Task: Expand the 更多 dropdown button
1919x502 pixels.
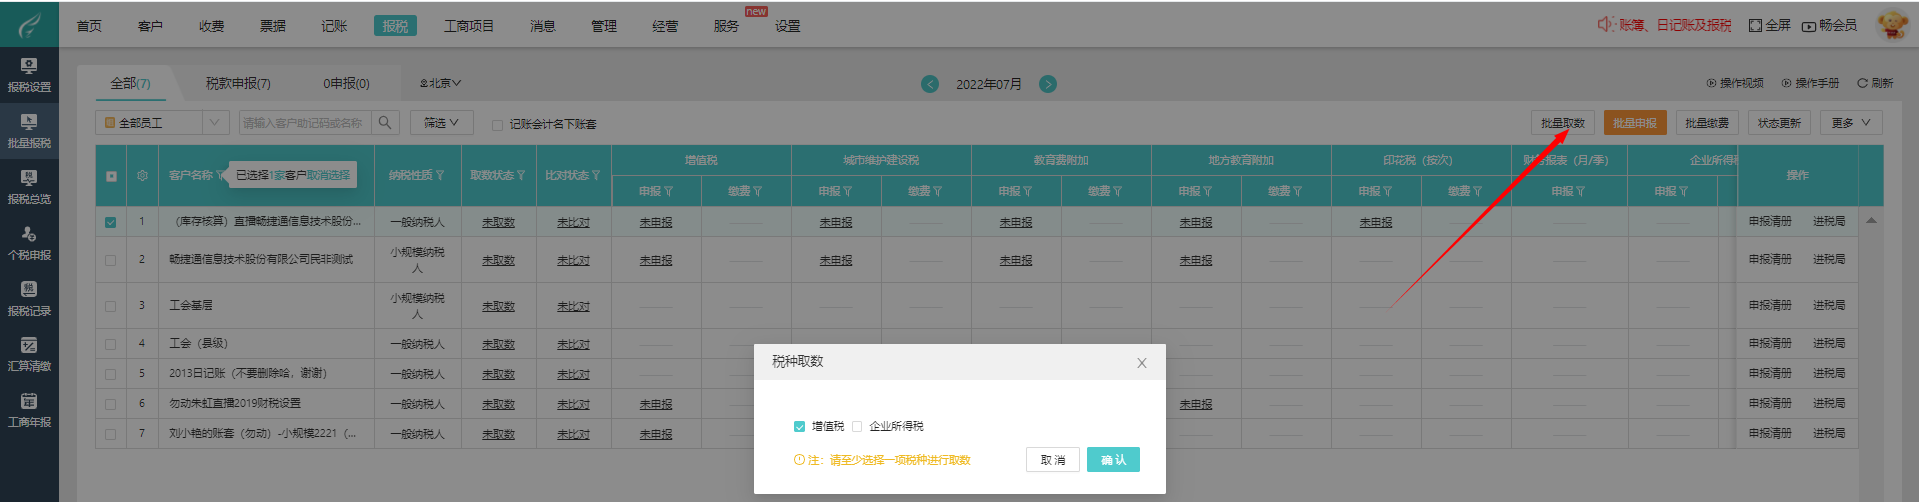Action: click(1850, 123)
